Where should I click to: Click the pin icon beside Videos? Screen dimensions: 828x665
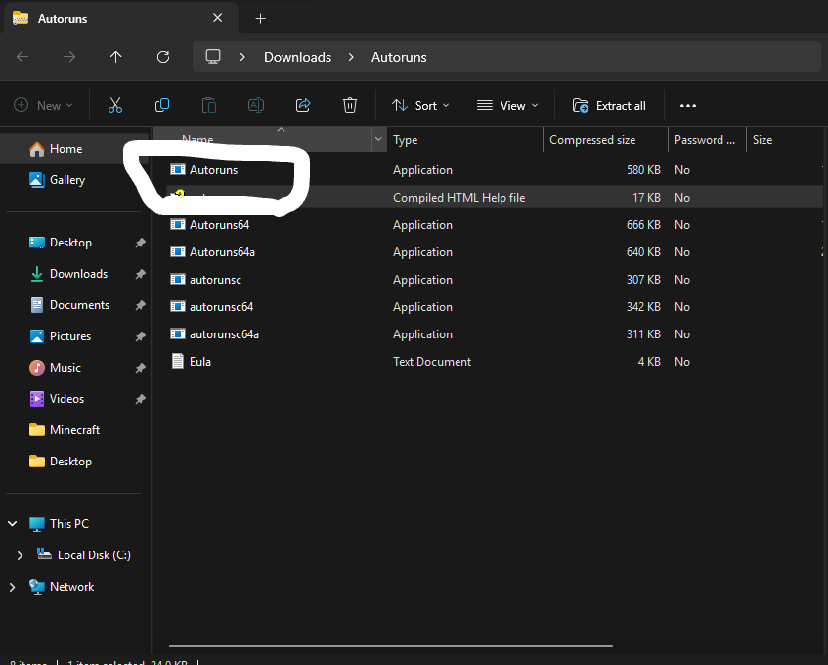tap(140, 399)
